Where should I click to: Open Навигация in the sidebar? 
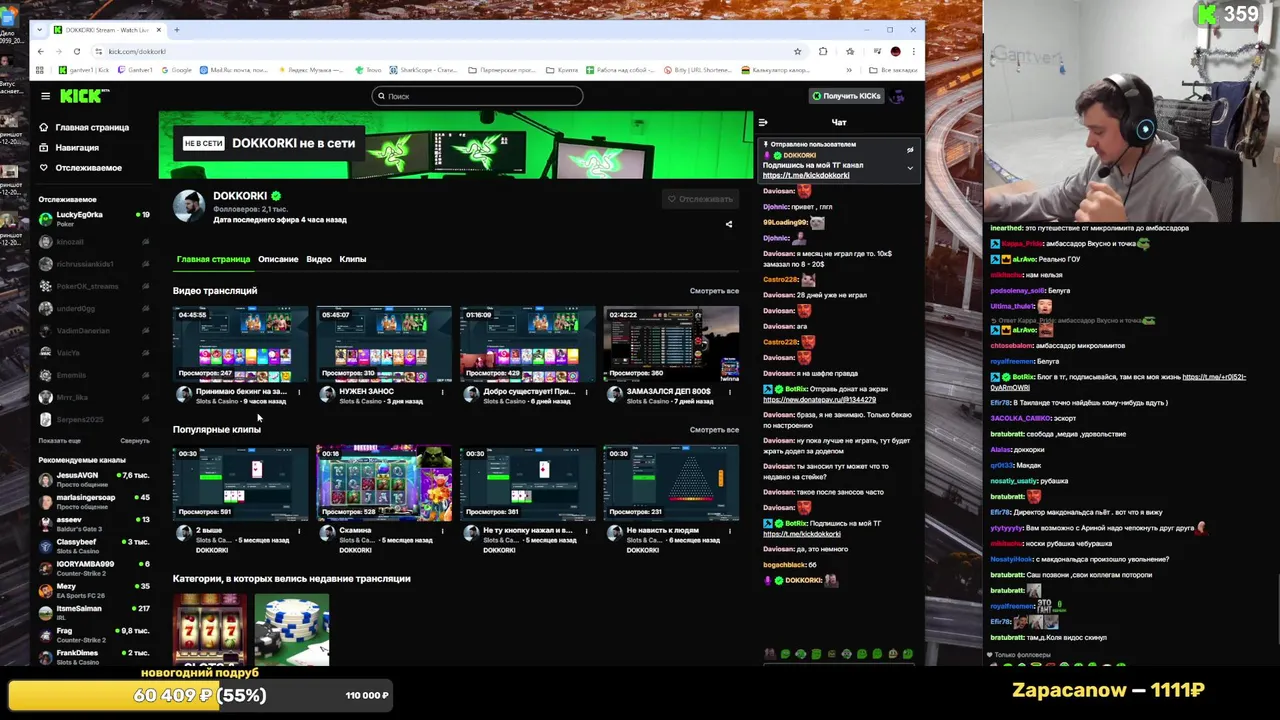click(69, 147)
